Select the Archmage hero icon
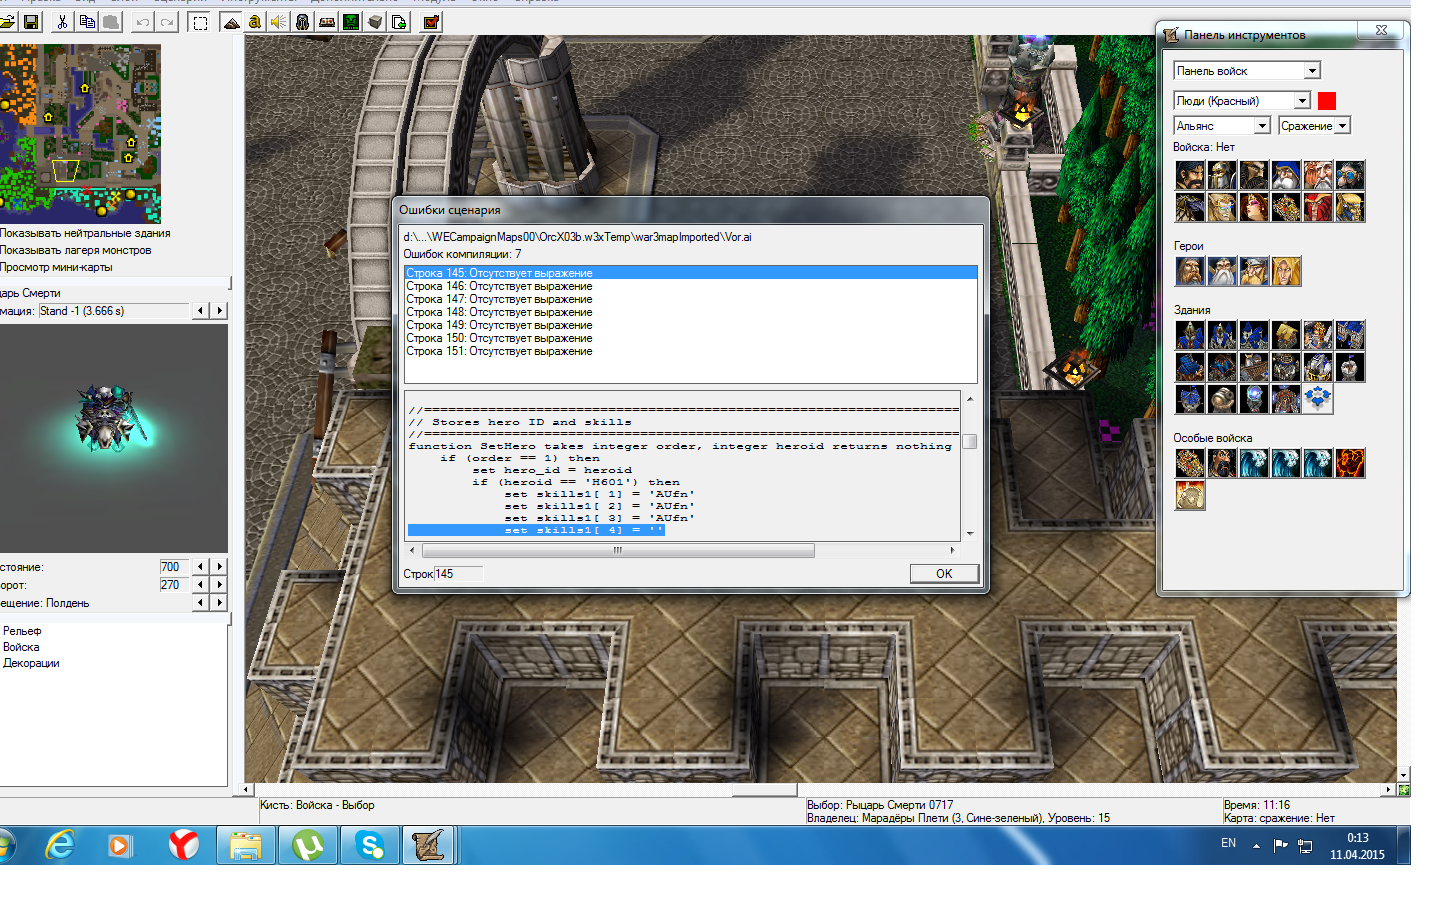Screen dimensions: 1440x900 click(1222, 271)
